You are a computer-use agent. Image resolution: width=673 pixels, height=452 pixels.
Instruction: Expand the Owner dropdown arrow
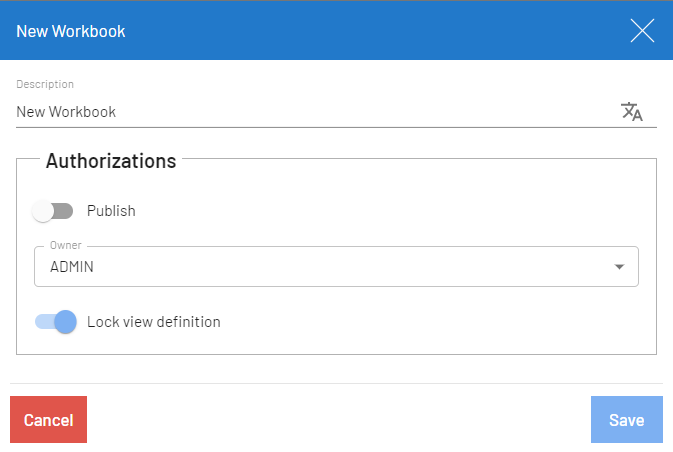point(619,267)
